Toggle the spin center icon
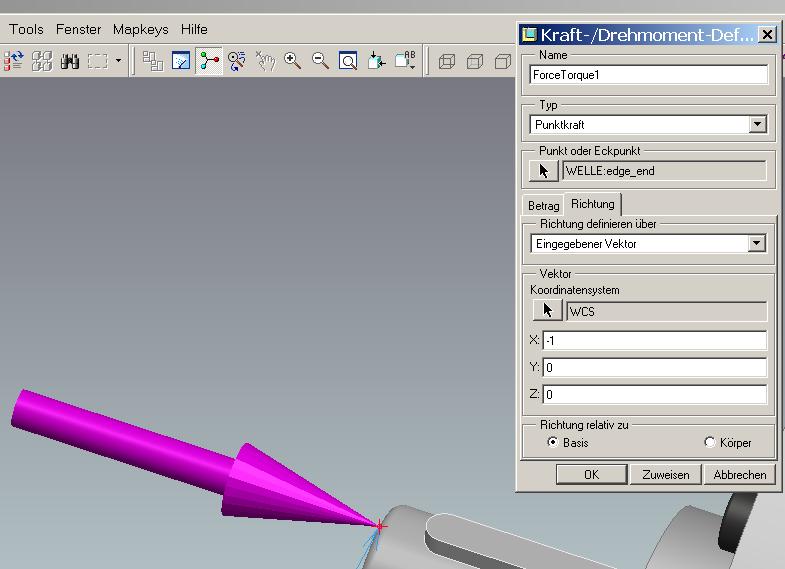 pyautogui.click(x=209, y=61)
